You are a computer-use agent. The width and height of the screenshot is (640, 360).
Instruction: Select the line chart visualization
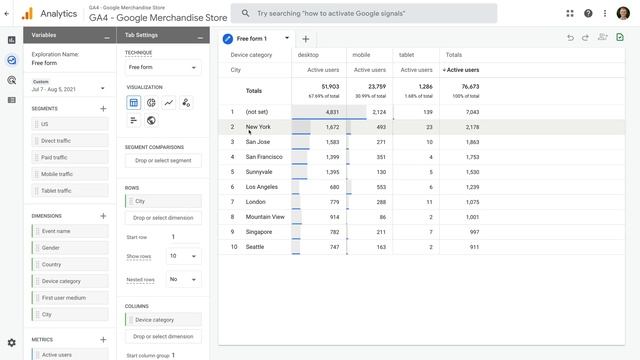pos(169,103)
